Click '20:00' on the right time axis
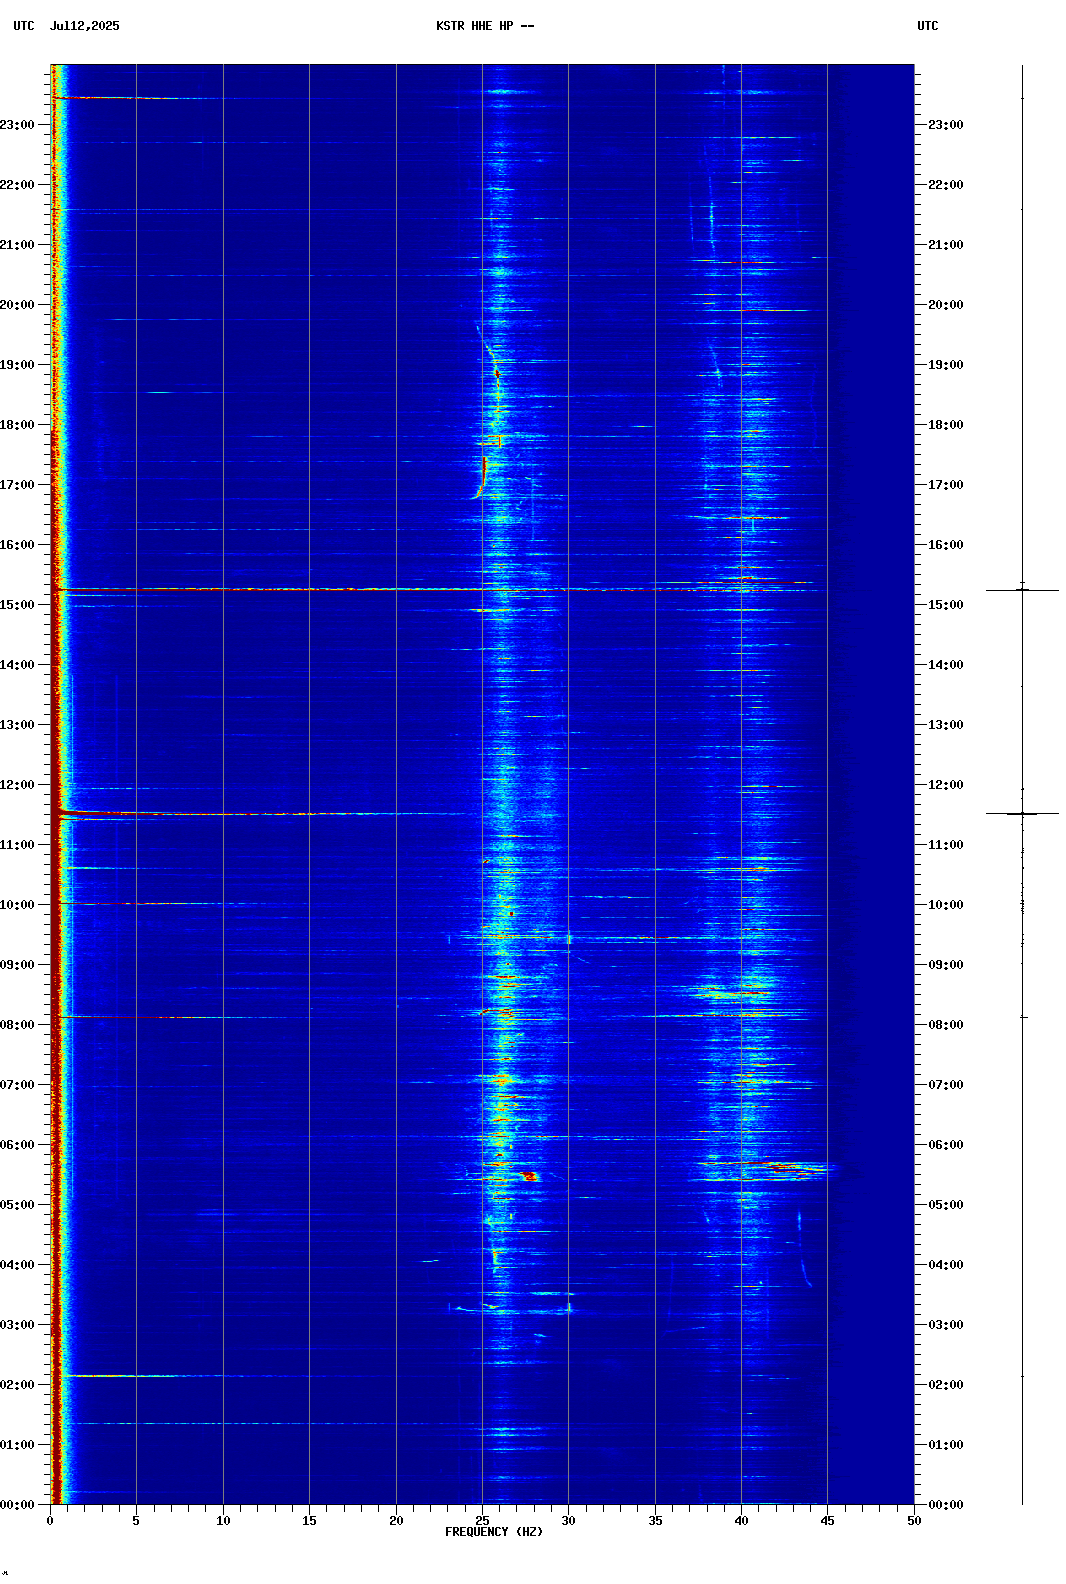Screen dimensions: 1066x1584 [946, 305]
